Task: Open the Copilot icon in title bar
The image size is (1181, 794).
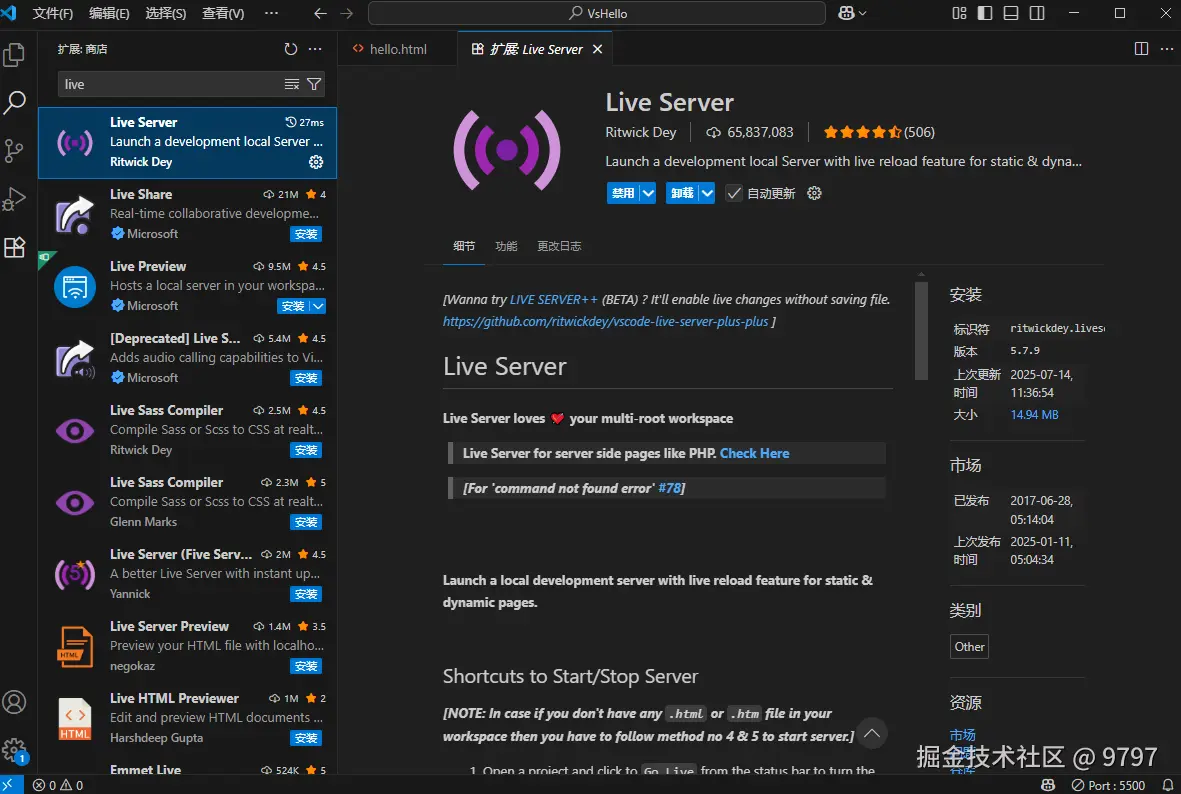Action: click(847, 14)
